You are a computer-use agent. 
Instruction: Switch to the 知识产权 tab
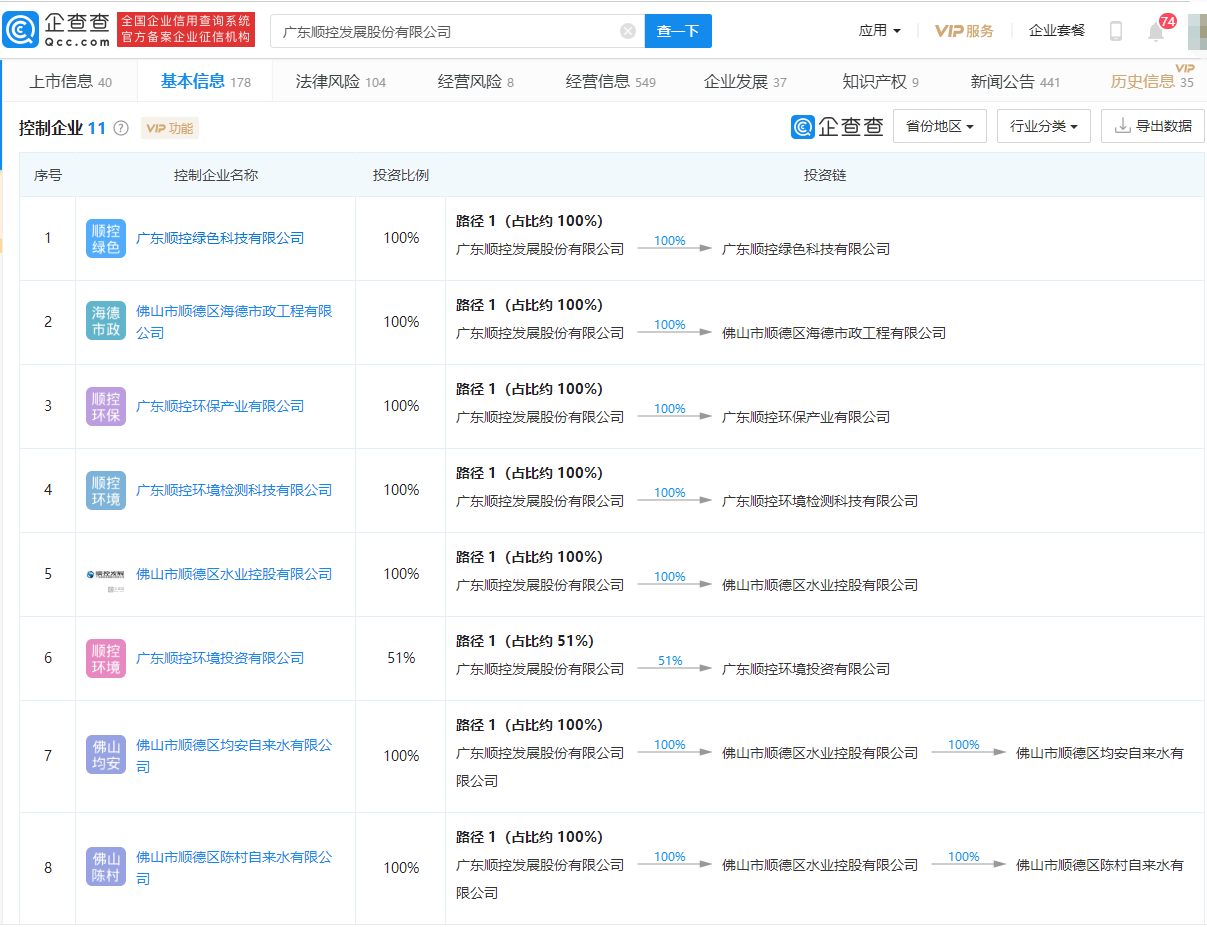coord(880,82)
